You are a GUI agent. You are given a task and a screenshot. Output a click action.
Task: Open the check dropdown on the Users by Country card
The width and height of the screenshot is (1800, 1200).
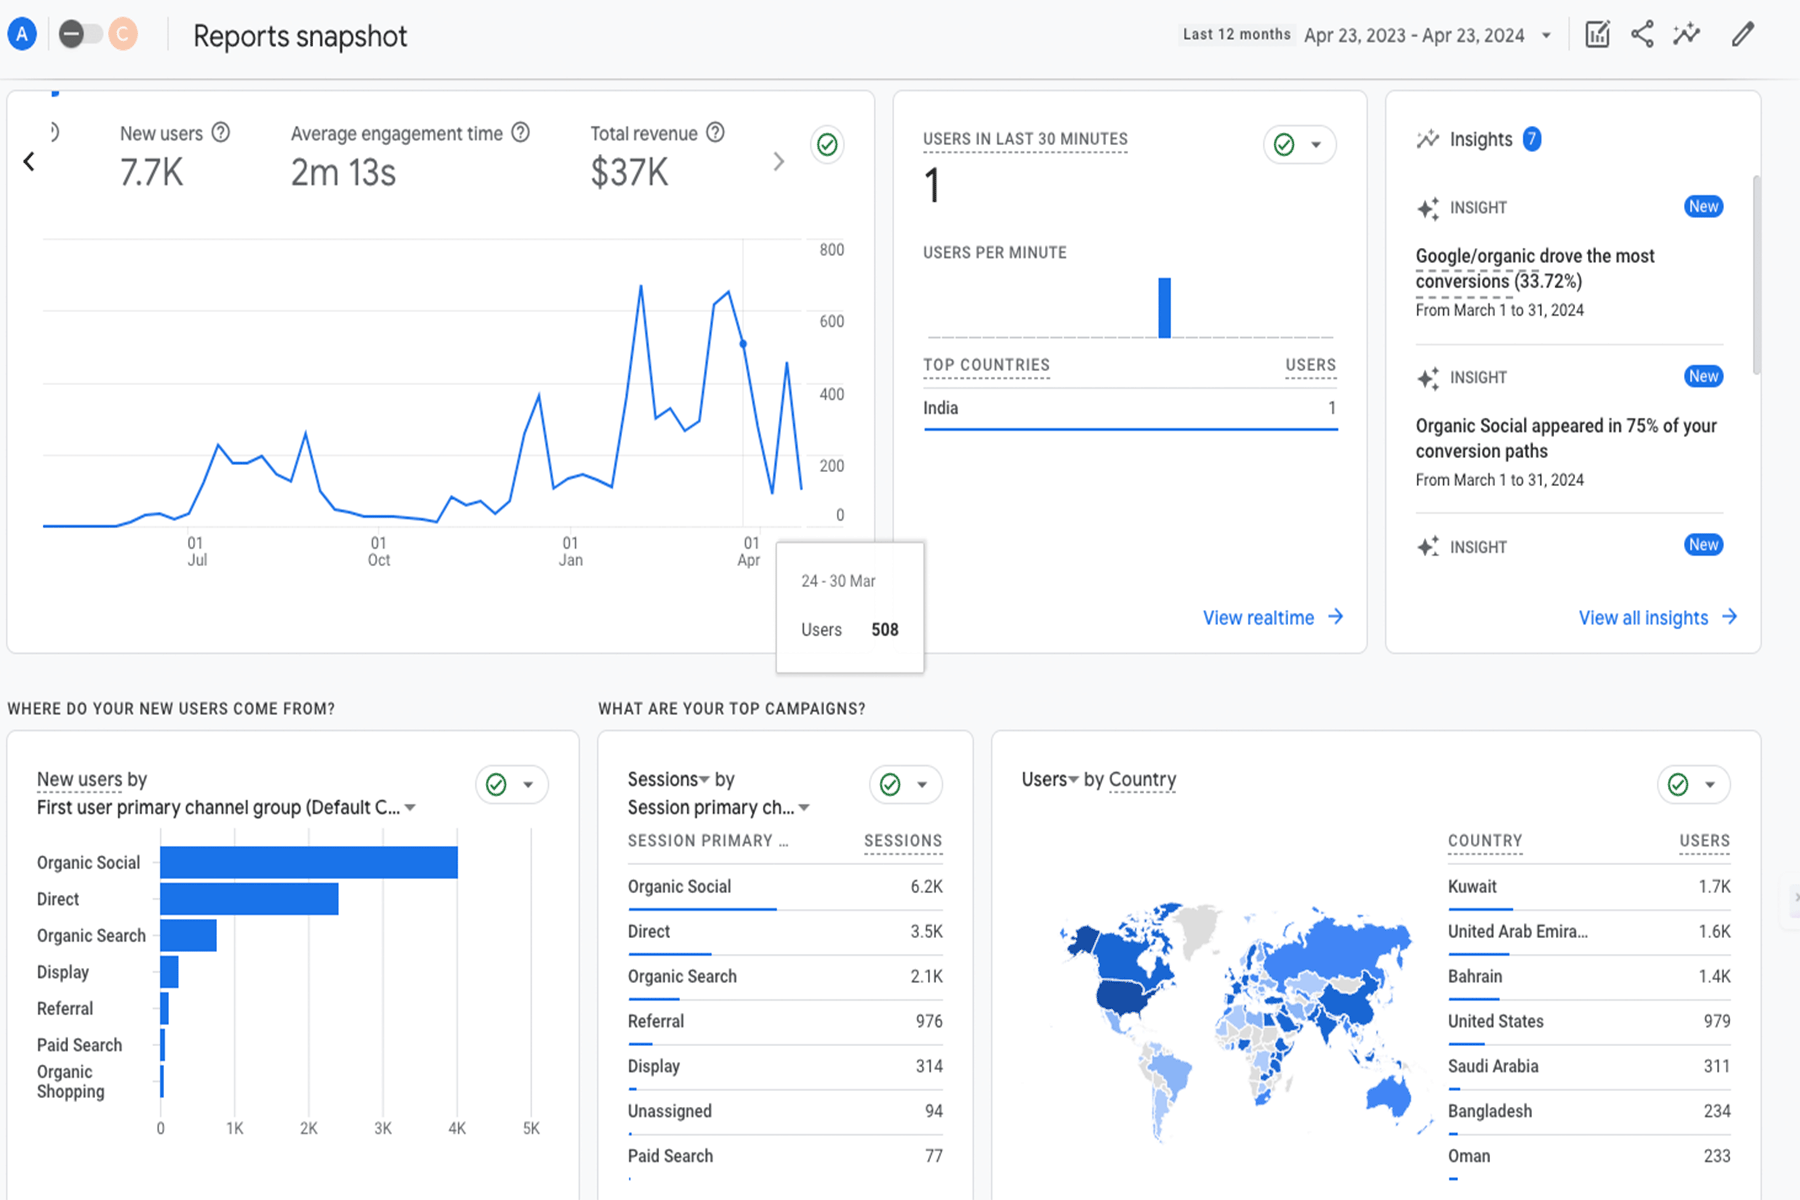(x=1694, y=785)
